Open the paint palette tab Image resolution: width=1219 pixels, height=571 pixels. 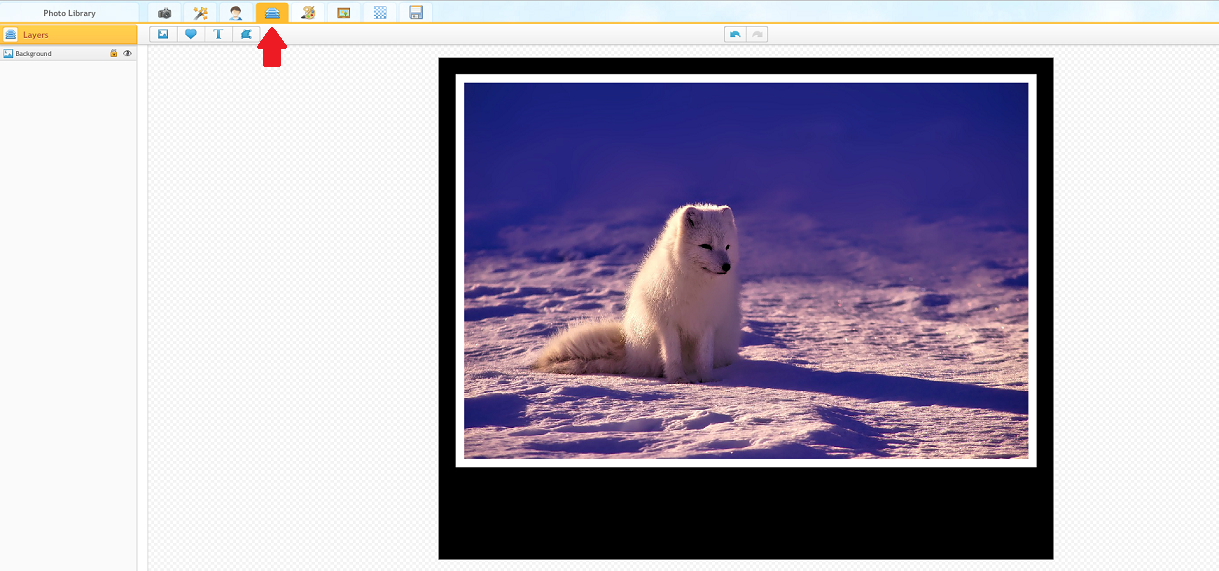click(x=308, y=13)
